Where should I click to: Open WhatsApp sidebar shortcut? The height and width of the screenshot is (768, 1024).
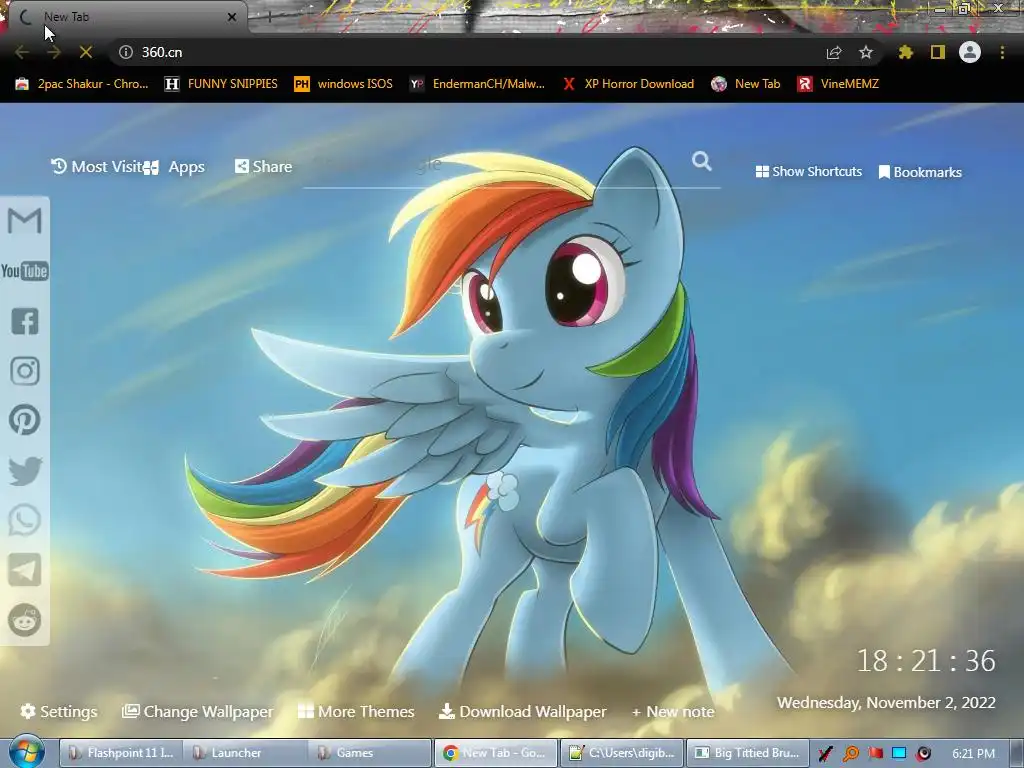25,520
